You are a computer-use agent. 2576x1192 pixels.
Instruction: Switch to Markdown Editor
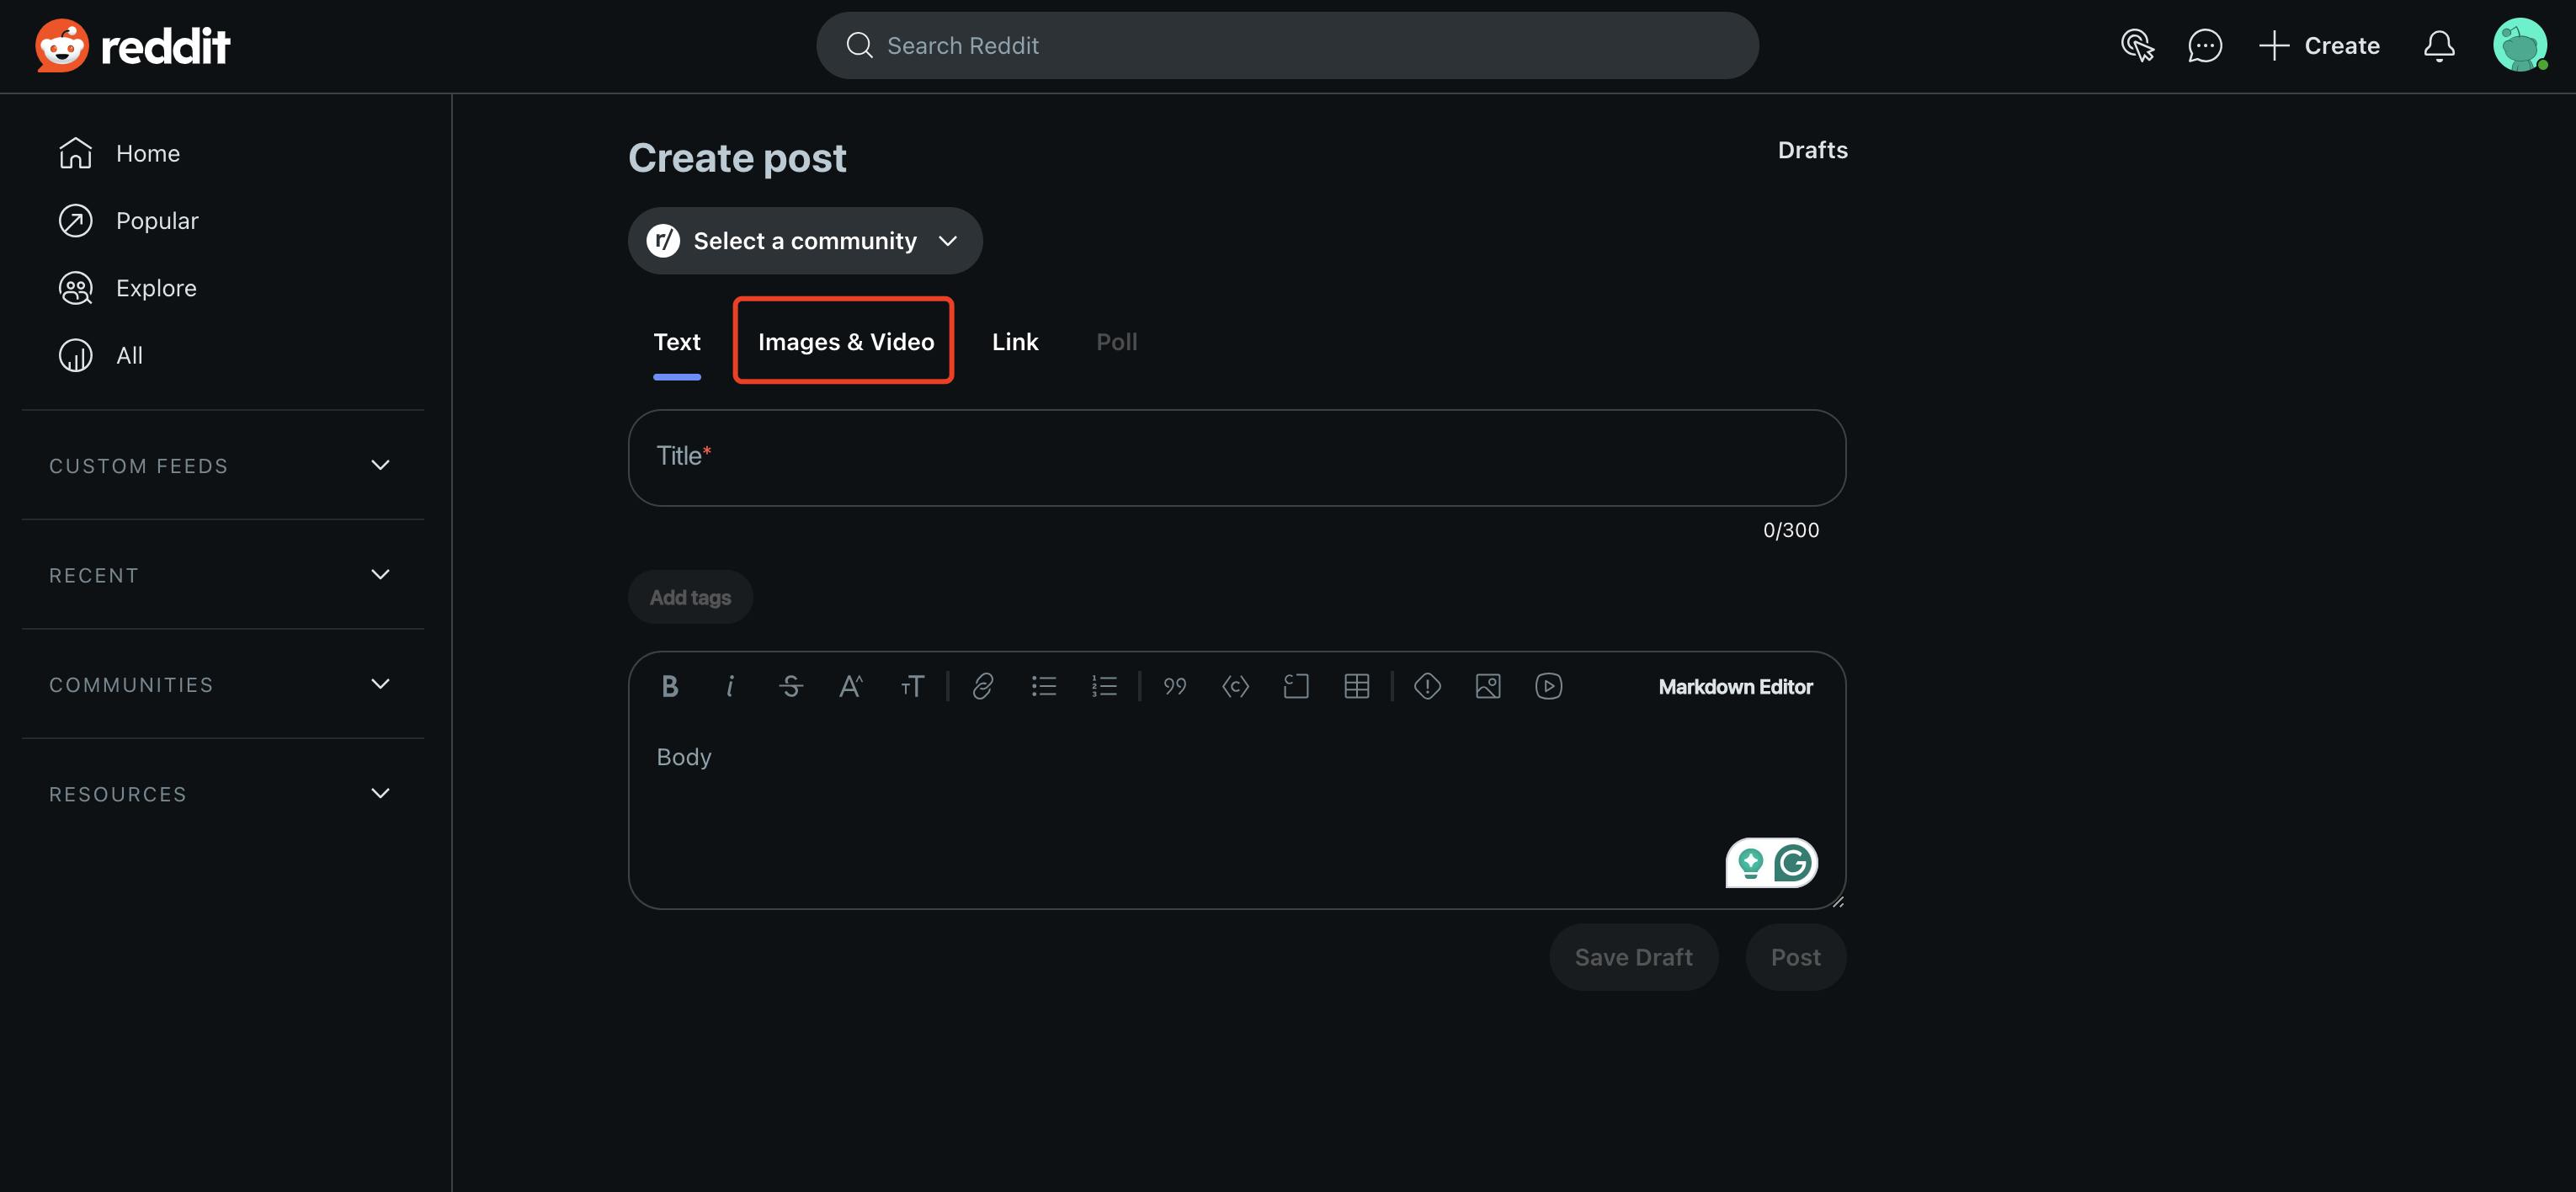[1734, 687]
